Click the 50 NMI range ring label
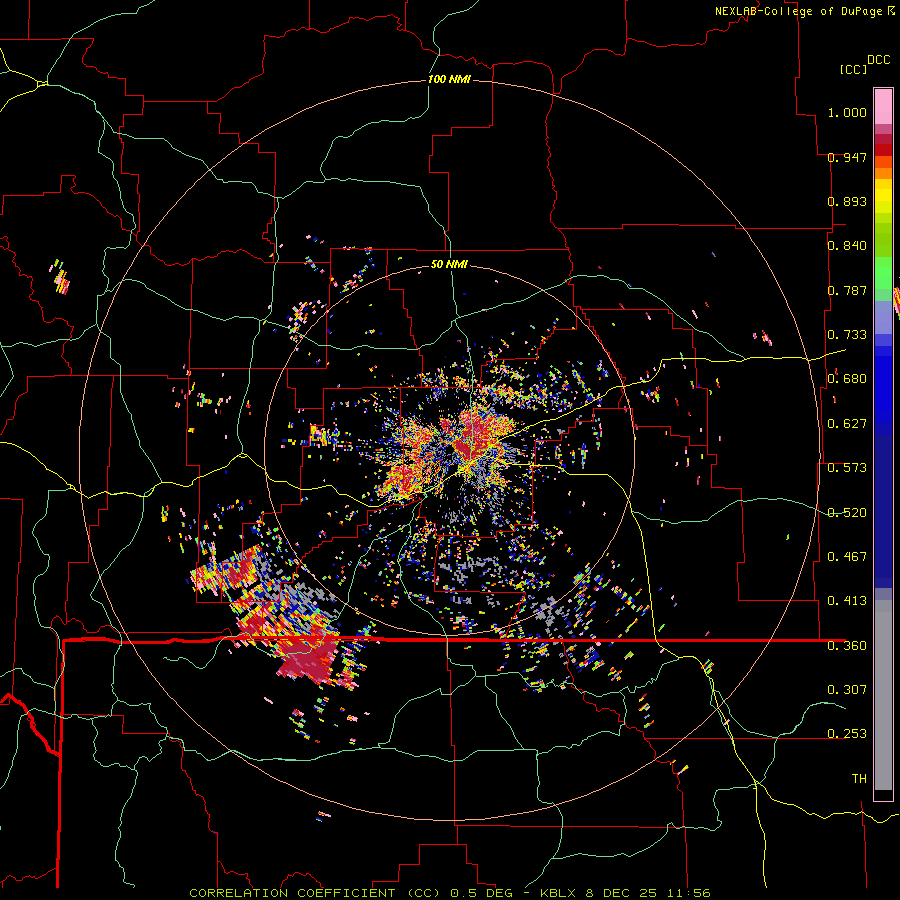Viewport: 900px width, 900px height. click(x=449, y=265)
